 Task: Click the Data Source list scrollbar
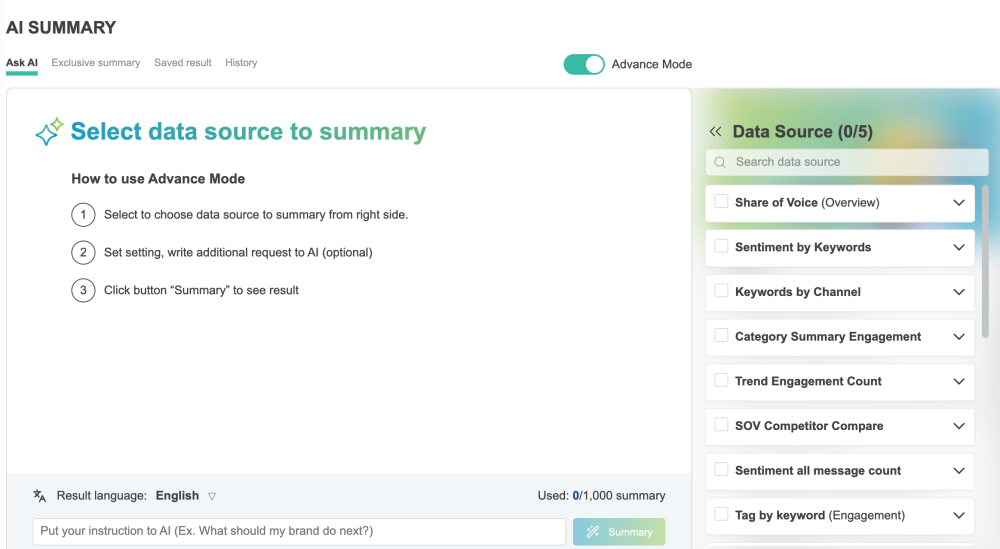(986, 261)
